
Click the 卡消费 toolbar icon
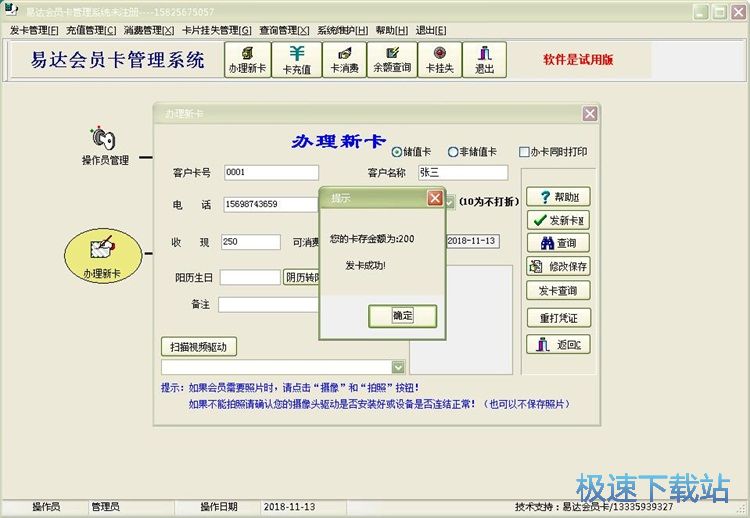point(344,59)
